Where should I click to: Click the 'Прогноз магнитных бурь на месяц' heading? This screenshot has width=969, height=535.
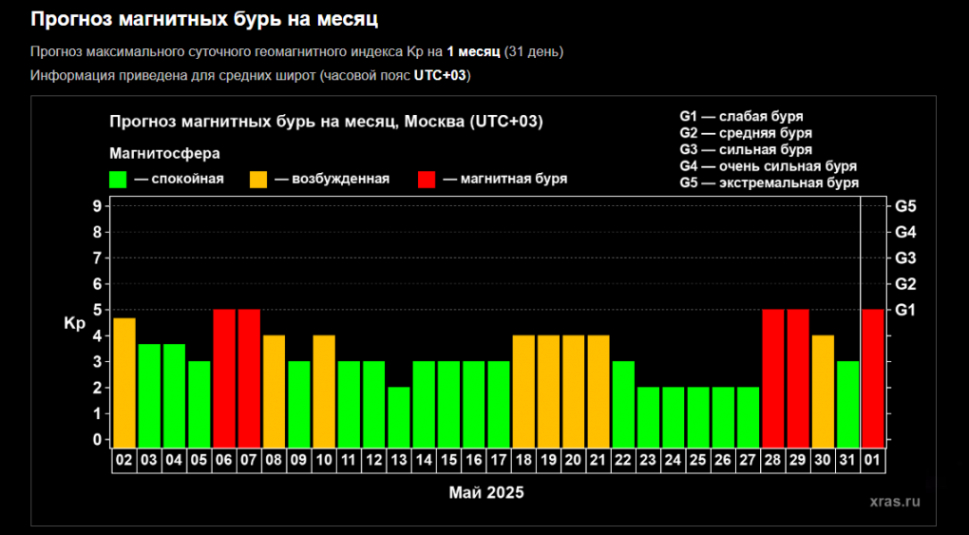click(x=204, y=19)
